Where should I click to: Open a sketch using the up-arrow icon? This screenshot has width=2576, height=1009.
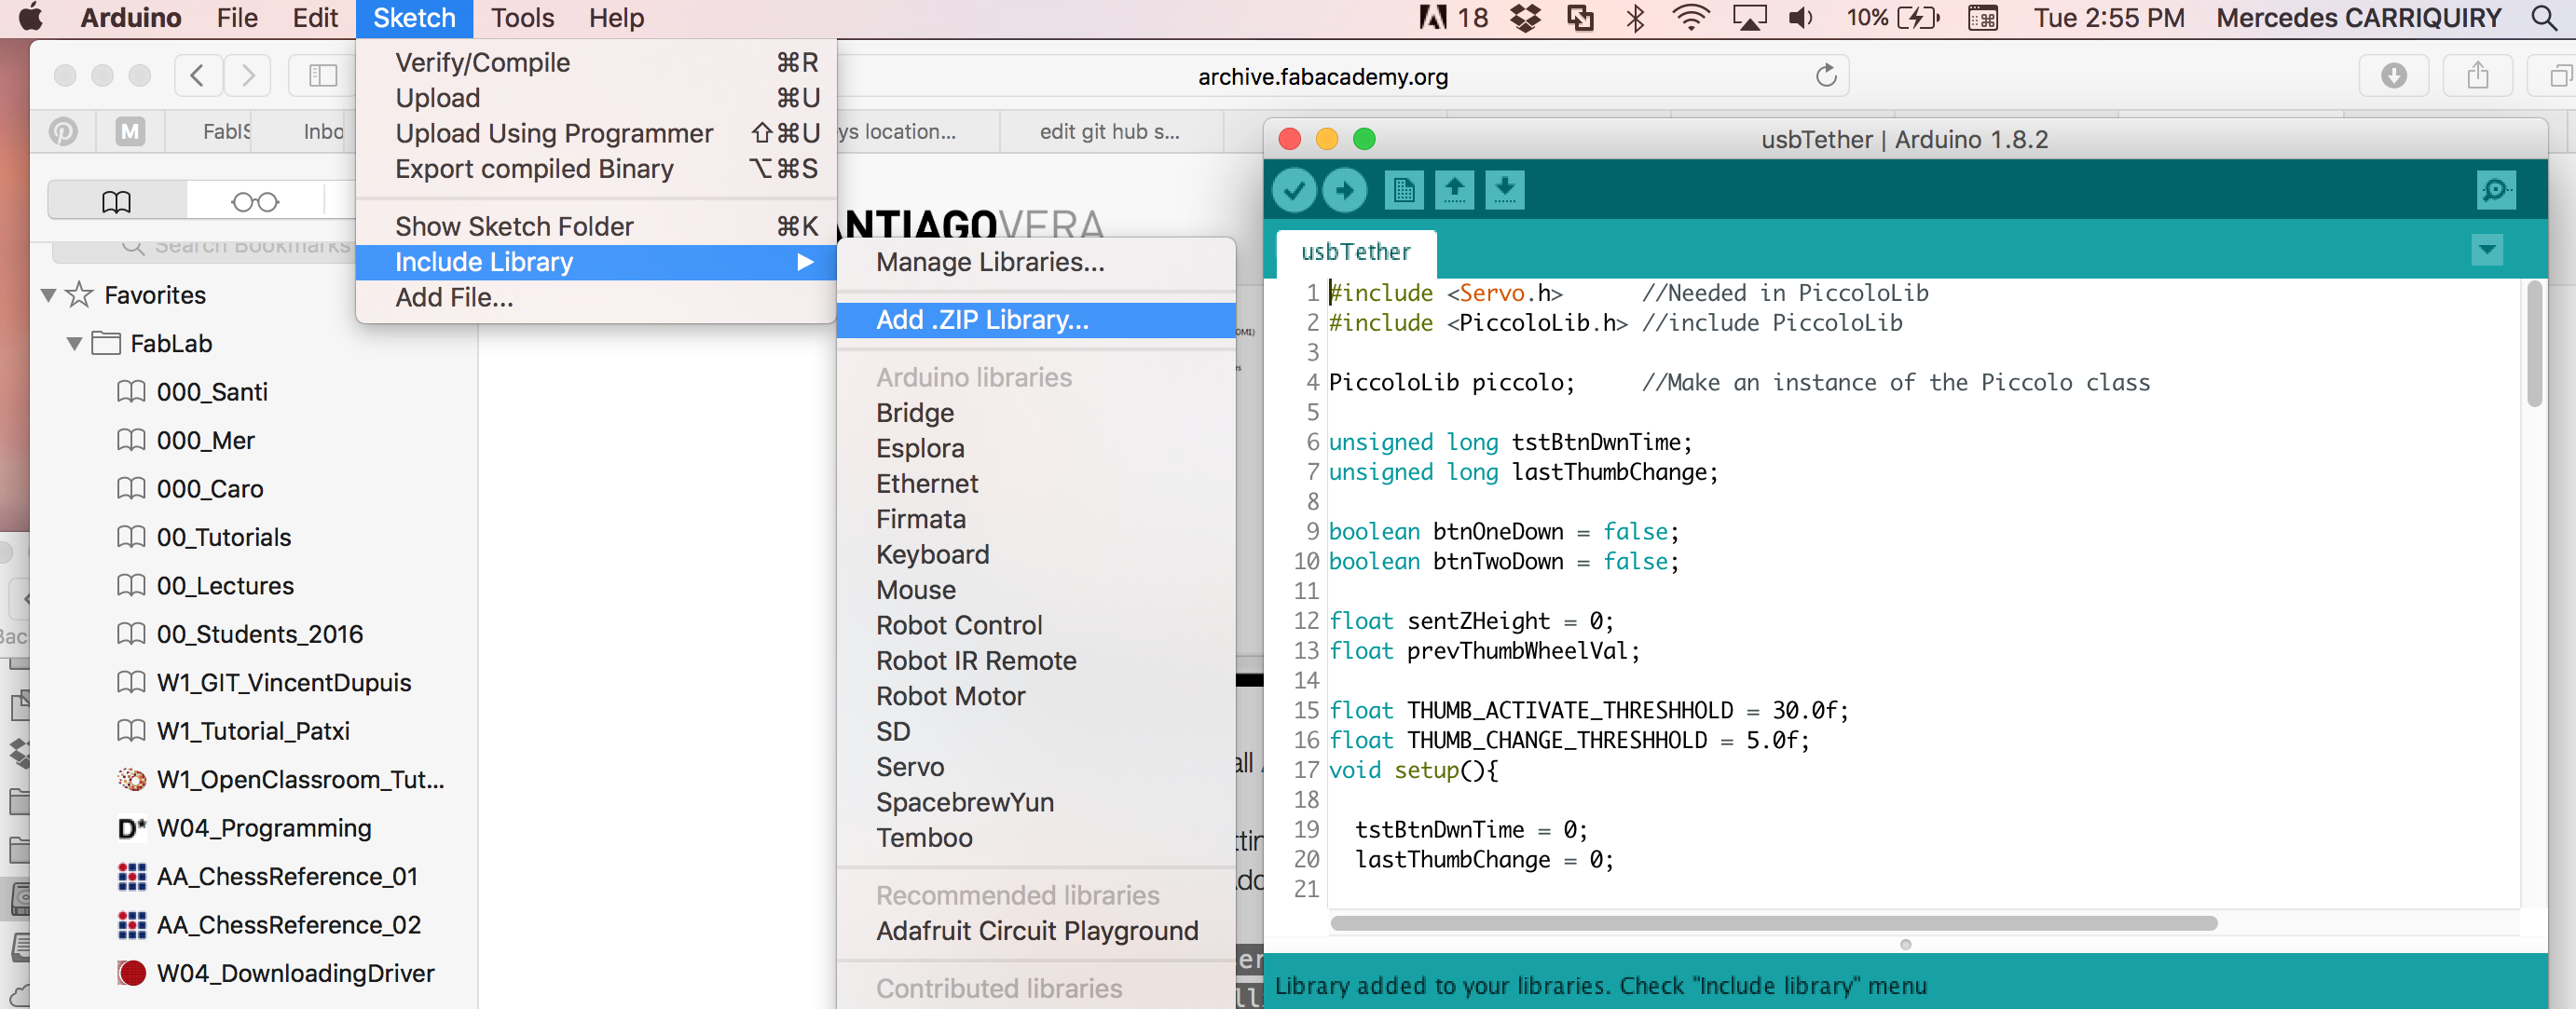click(1454, 189)
